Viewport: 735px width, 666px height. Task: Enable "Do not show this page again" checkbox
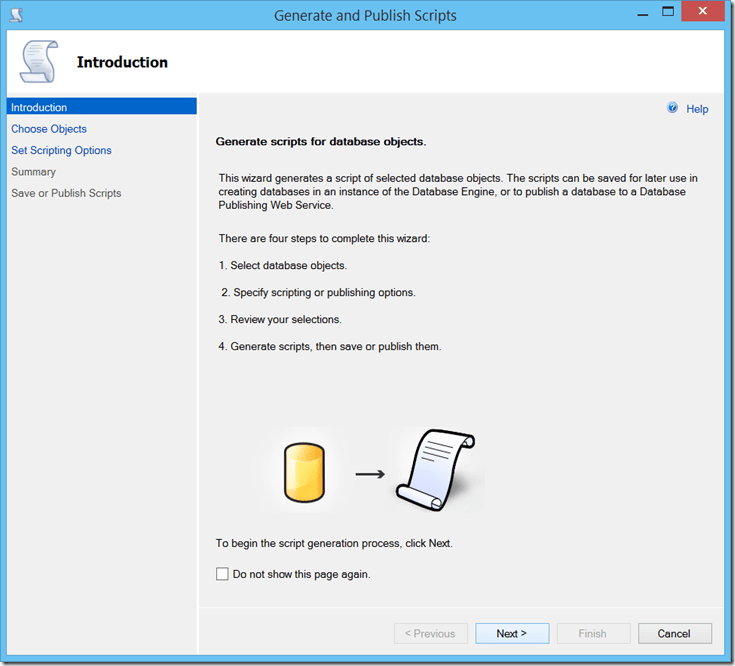click(222, 574)
